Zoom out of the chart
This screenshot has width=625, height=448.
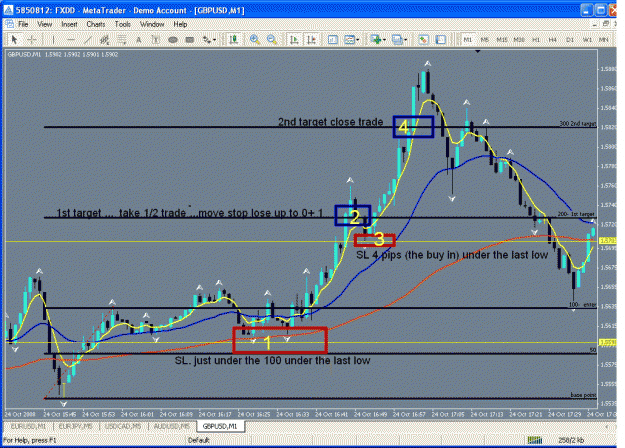[x=271, y=39]
